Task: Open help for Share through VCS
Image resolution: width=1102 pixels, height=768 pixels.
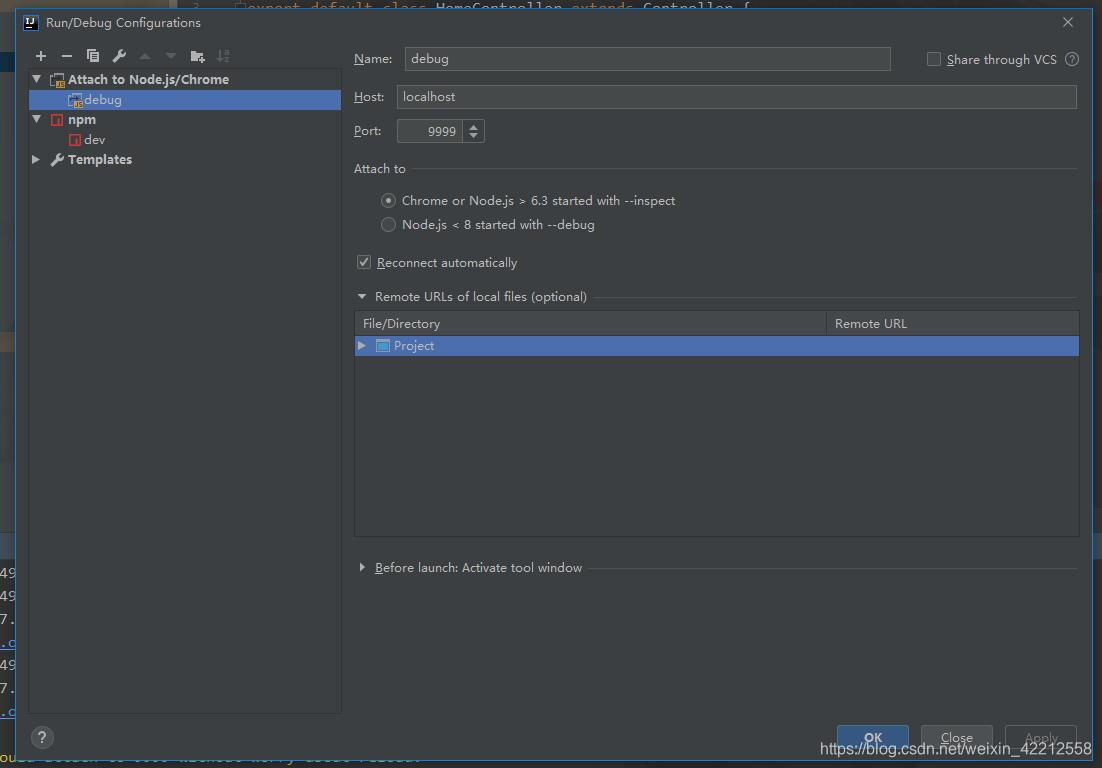Action: pos(1072,59)
